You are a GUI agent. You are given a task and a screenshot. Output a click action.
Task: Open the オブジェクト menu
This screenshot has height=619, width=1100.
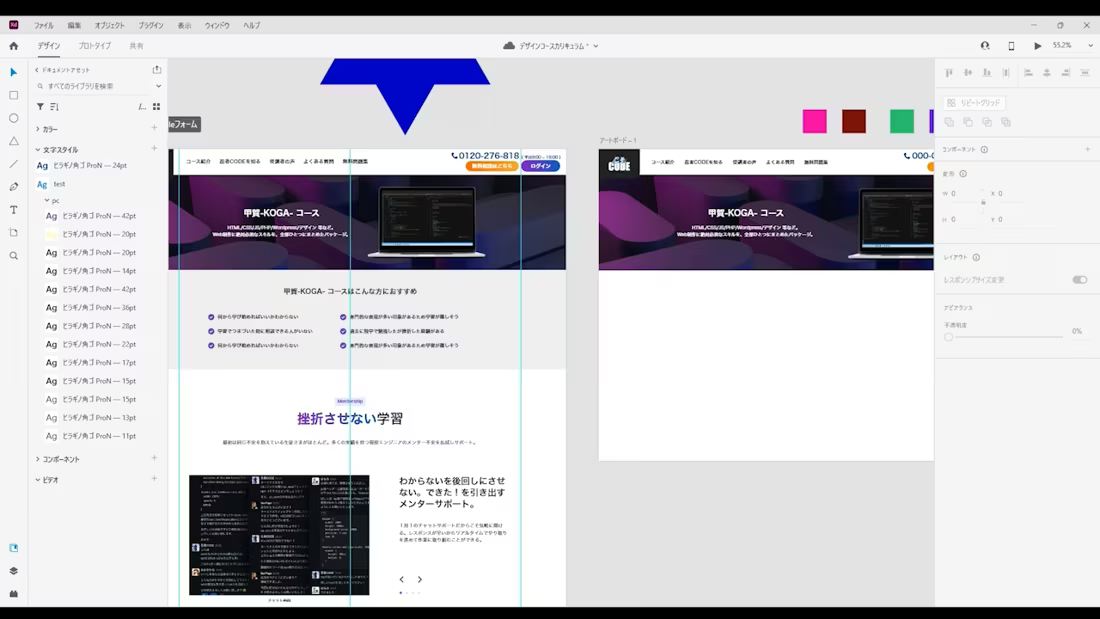(109, 25)
